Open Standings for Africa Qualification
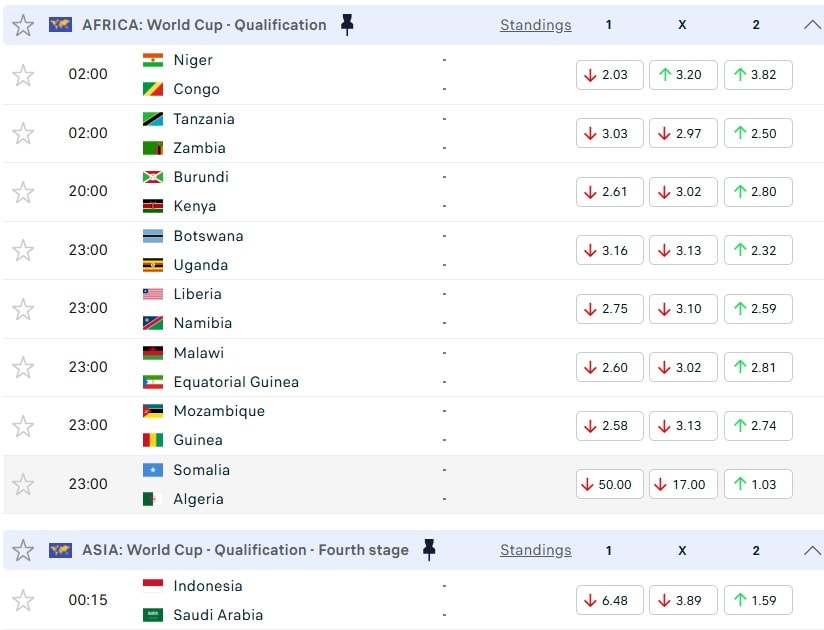This screenshot has height=630, width=824. click(536, 25)
